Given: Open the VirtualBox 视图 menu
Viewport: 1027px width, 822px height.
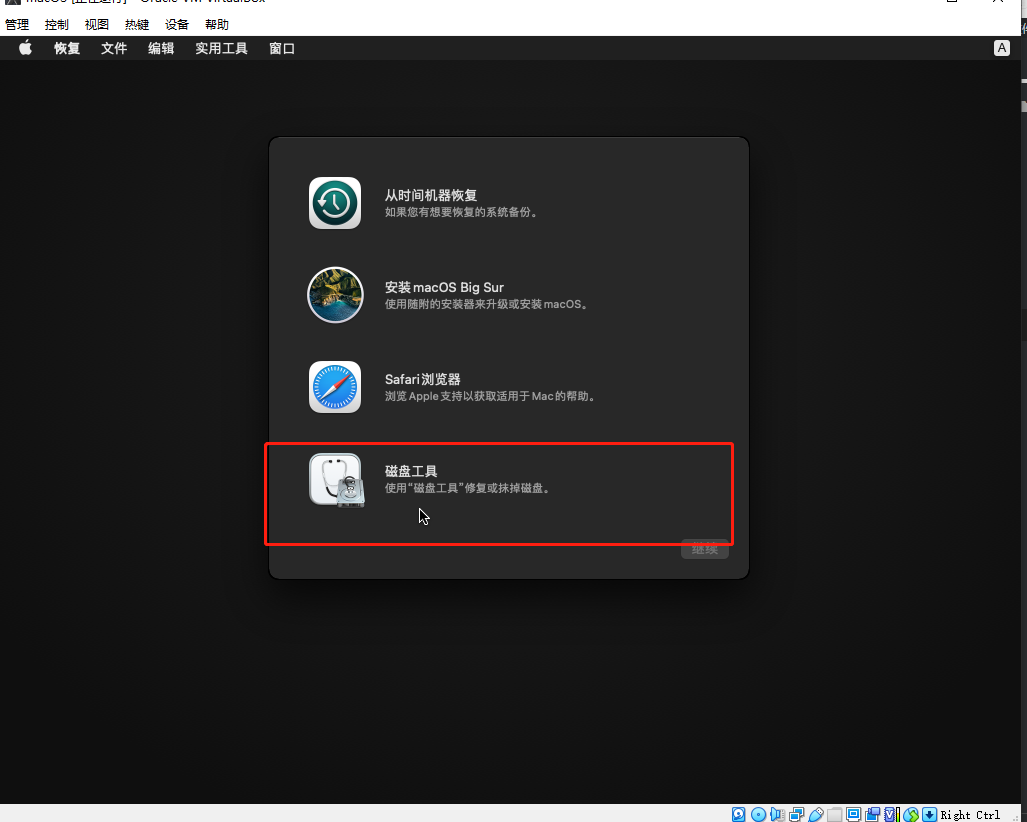Looking at the screenshot, I should coord(97,24).
